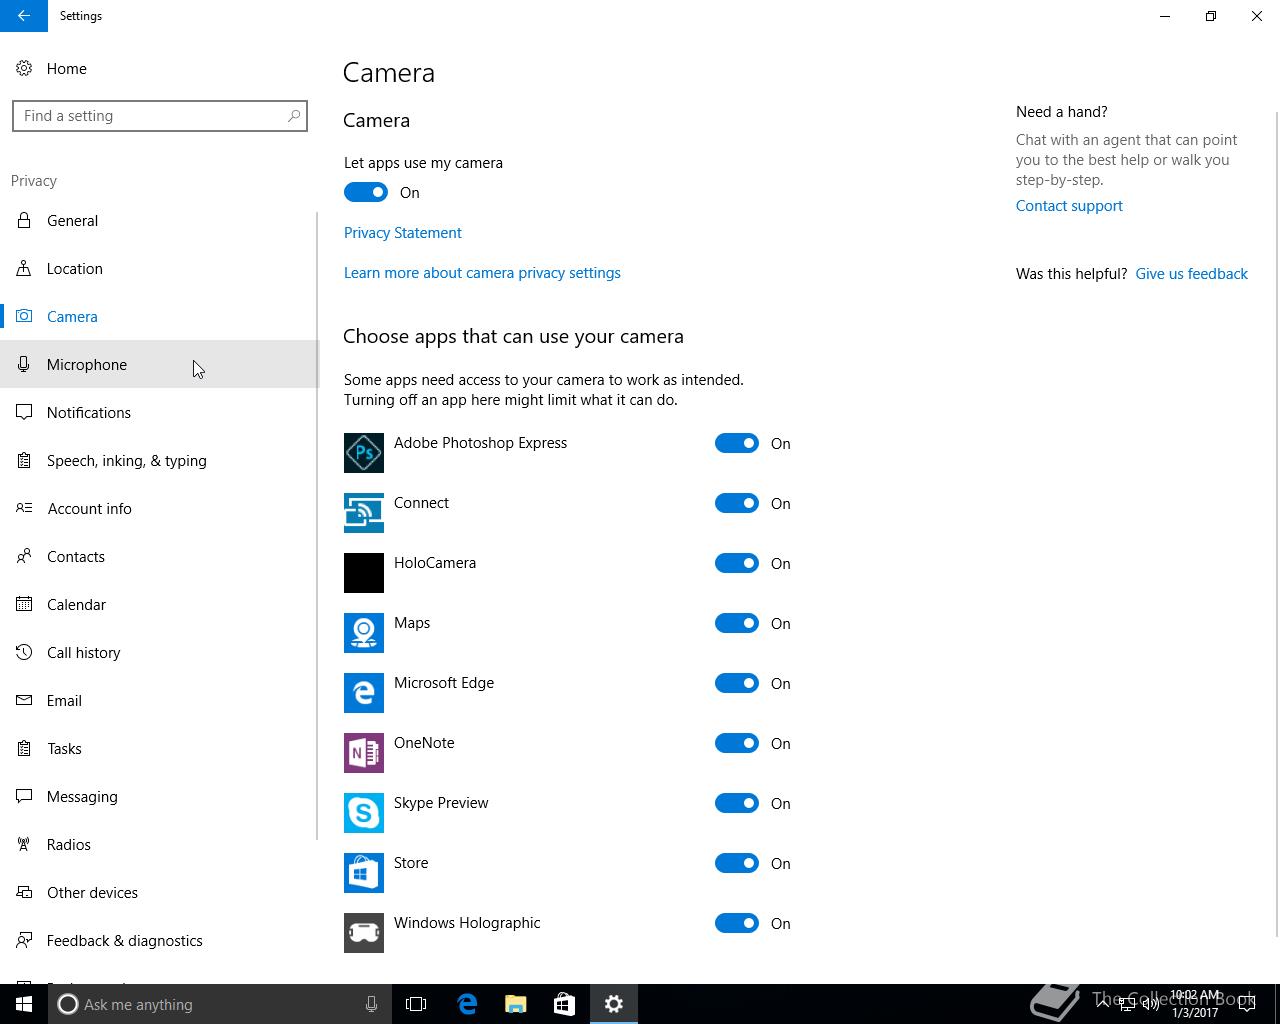Select Contacts in the sidebar

pos(159,557)
